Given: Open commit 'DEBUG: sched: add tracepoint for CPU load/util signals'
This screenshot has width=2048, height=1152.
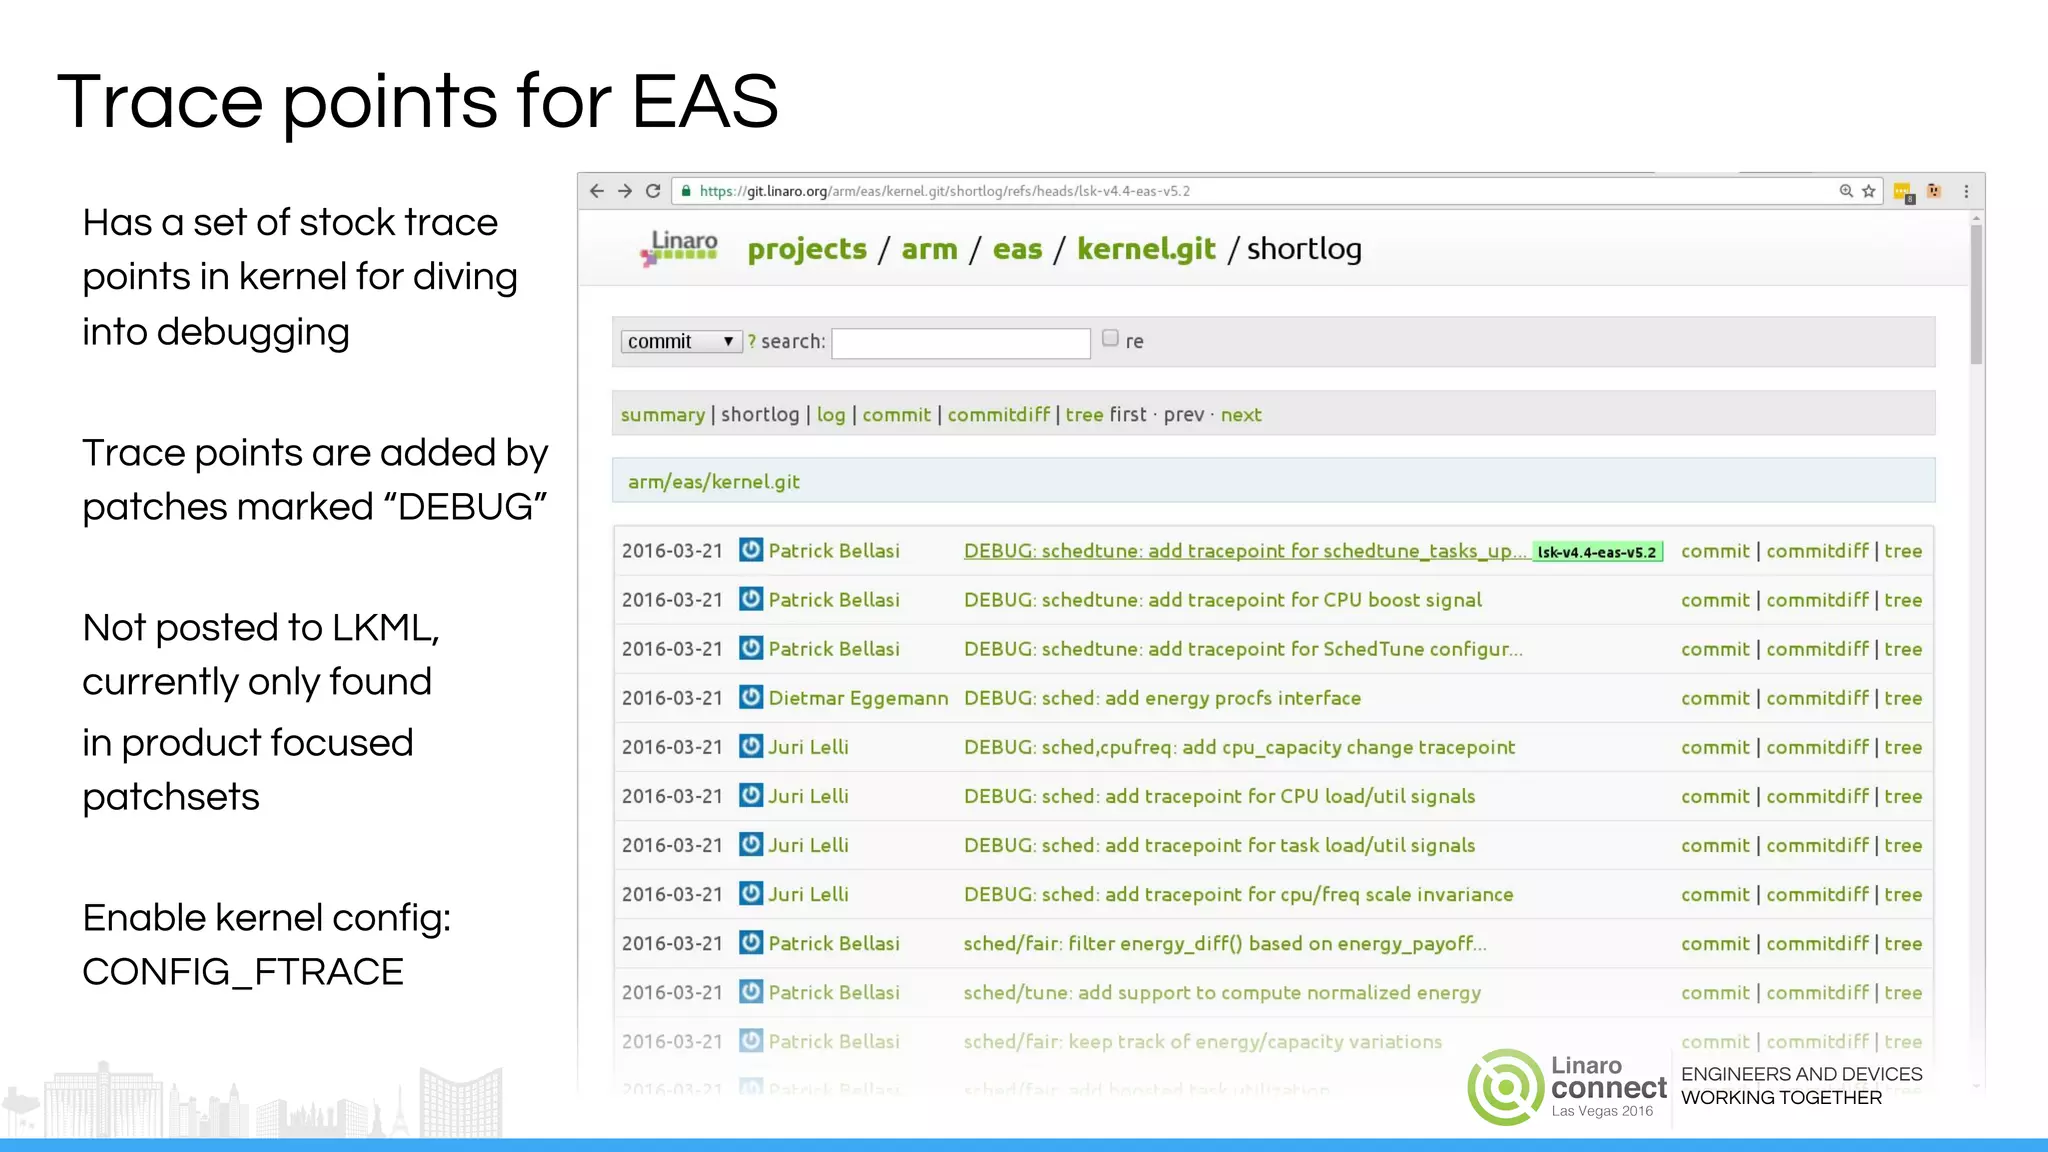Looking at the screenshot, I should 1219,796.
